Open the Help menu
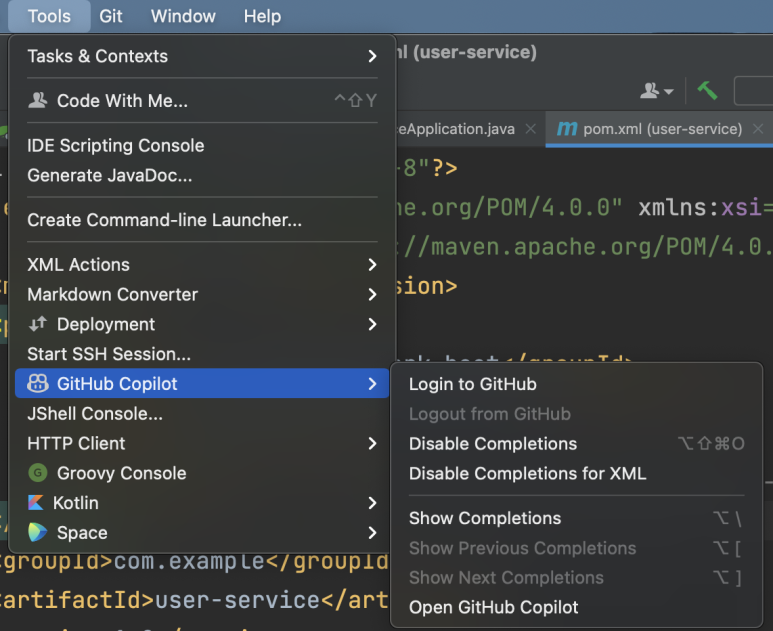The width and height of the screenshot is (773, 631). (262, 16)
